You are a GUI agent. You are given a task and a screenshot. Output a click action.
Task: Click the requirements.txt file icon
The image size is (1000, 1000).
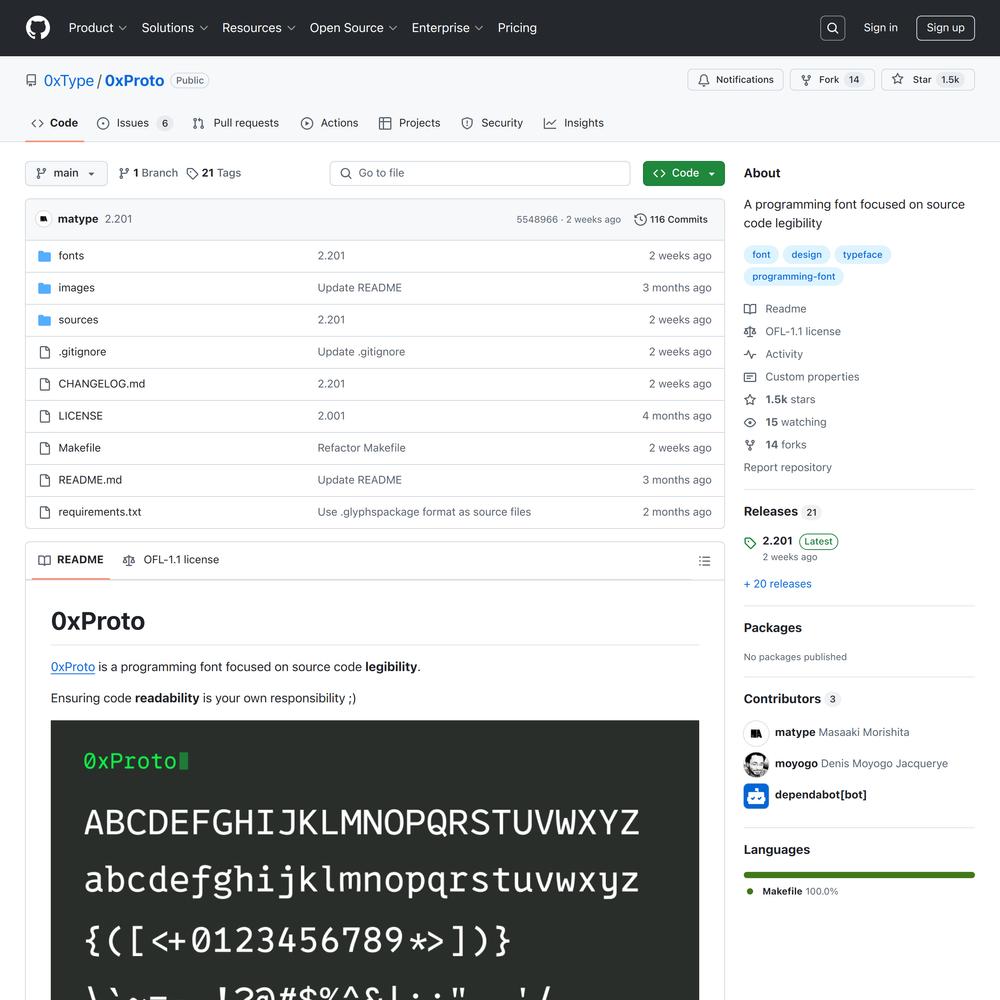tap(45, 512)
